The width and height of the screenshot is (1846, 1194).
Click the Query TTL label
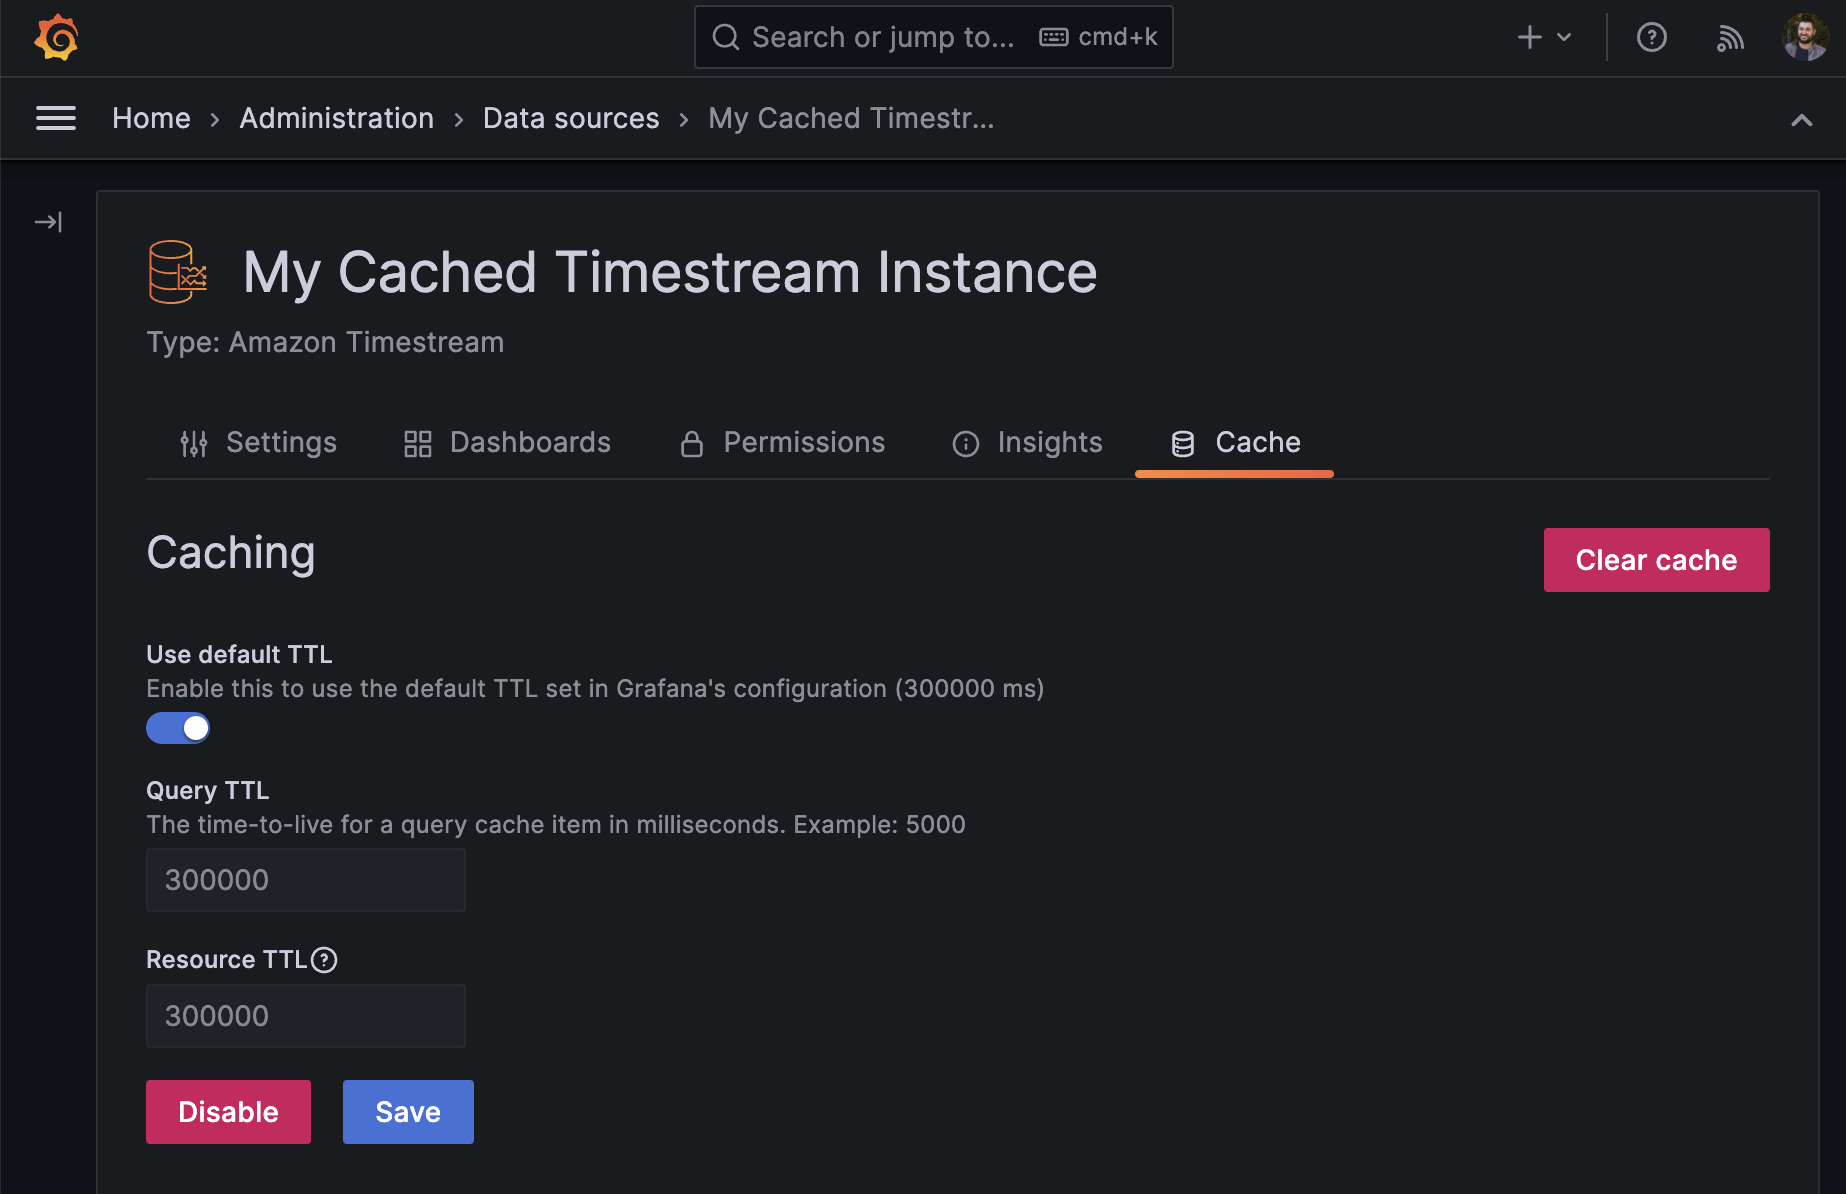pyautogui.click(x=208, y=790)
